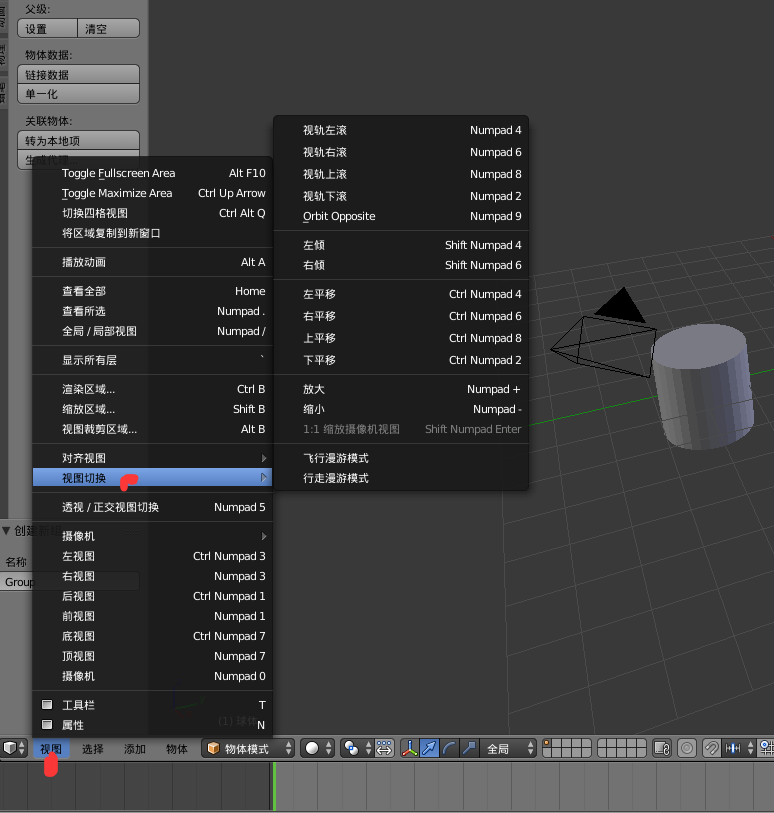Select 前视图 menu entry
This screenshot has height=813, width=774.
pyautogui.click(x=152, y=616)
